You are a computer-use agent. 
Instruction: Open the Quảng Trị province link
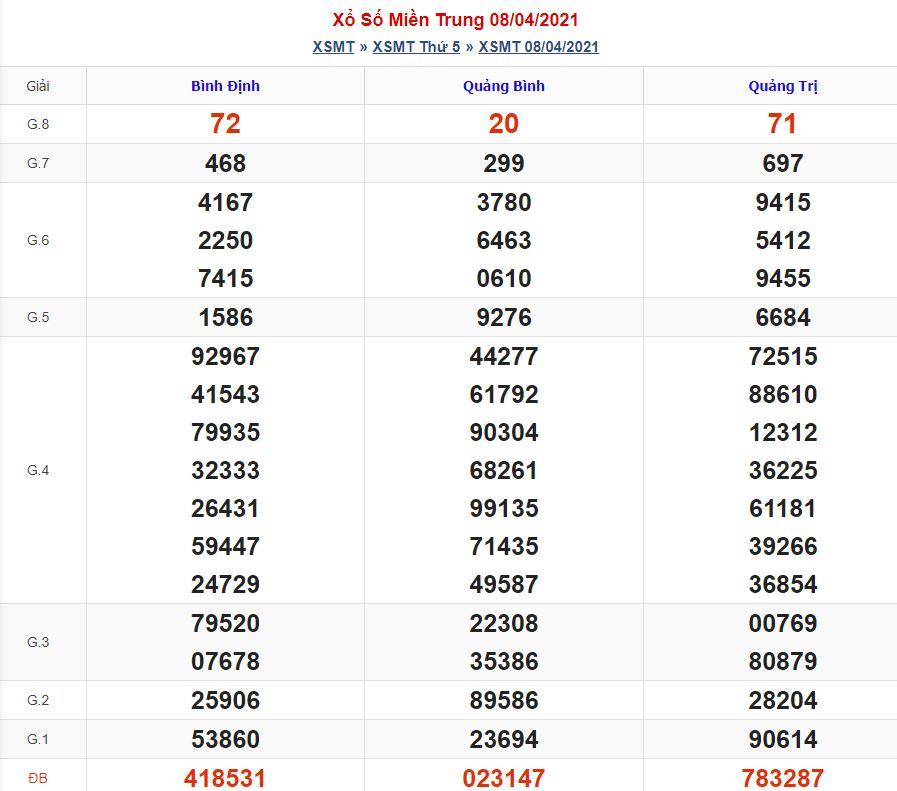point(783,86)
